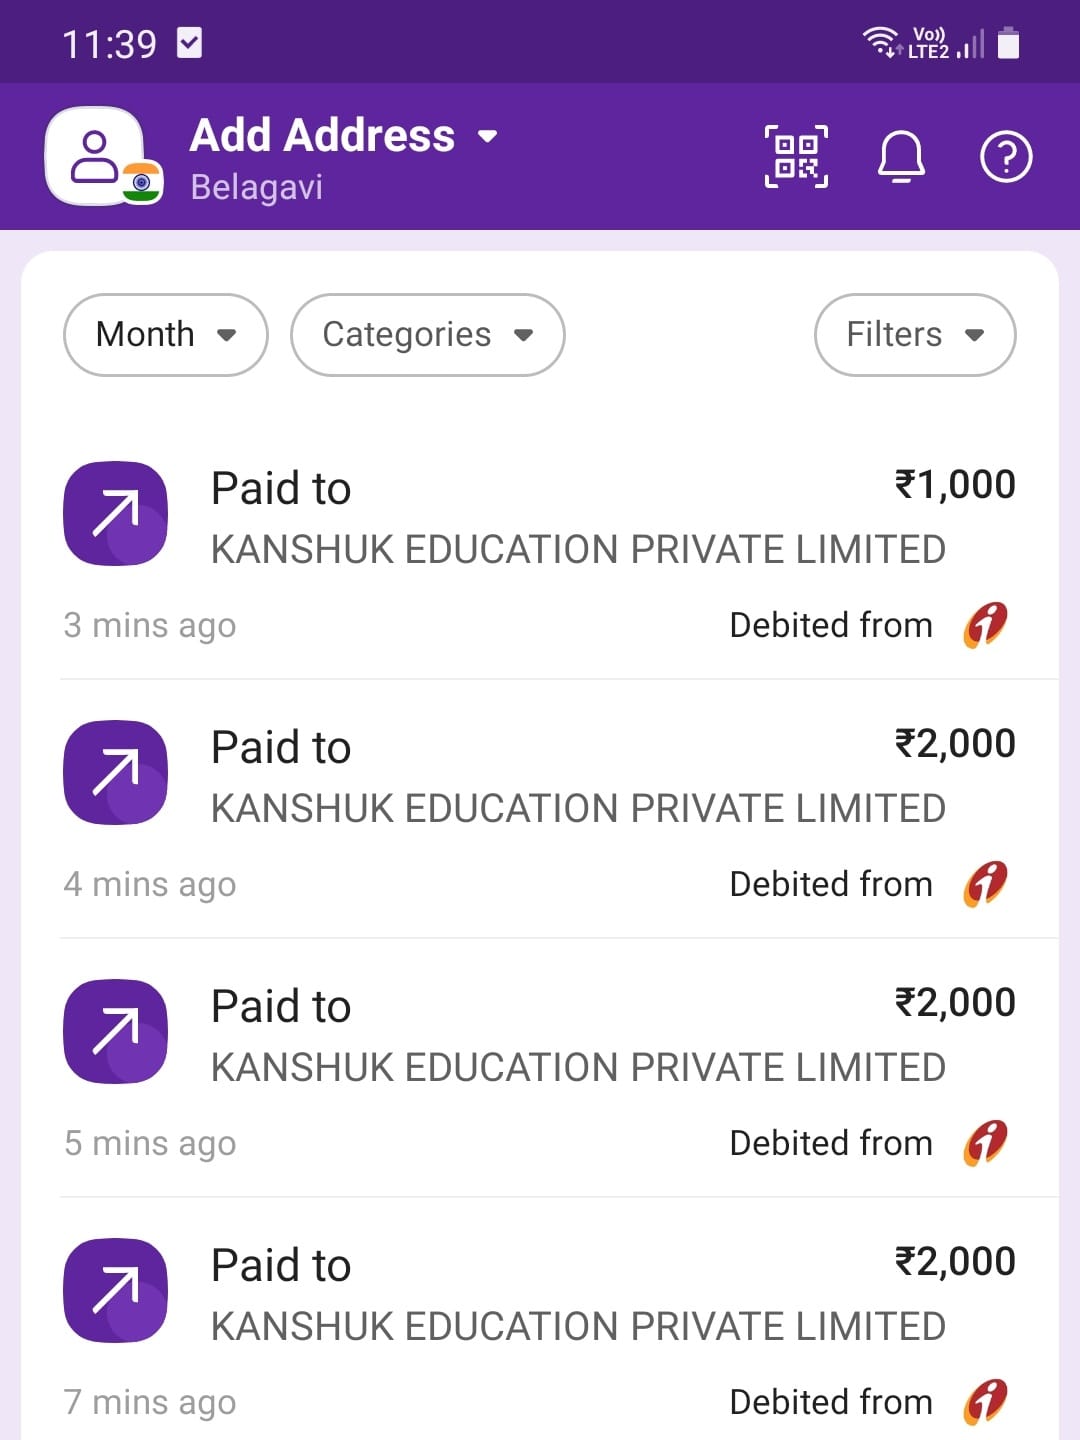The image size is (1080, 1440).
Task: Tap ICICI bank logo on ₹1,000 payment
Action: coord(986,625)
